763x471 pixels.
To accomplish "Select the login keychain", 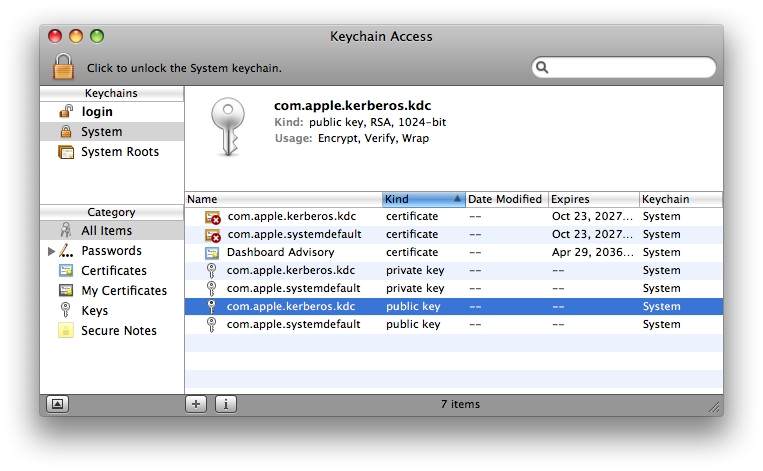I will (x=97, y=112).
